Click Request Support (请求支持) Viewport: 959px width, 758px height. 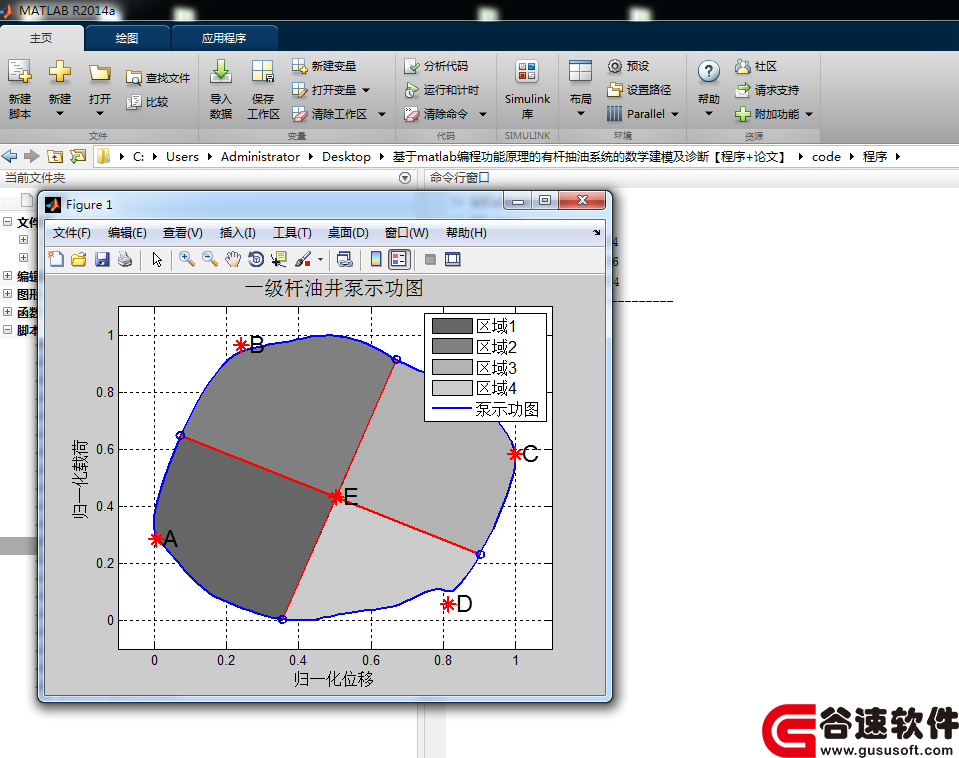click(x=767, y=90)
